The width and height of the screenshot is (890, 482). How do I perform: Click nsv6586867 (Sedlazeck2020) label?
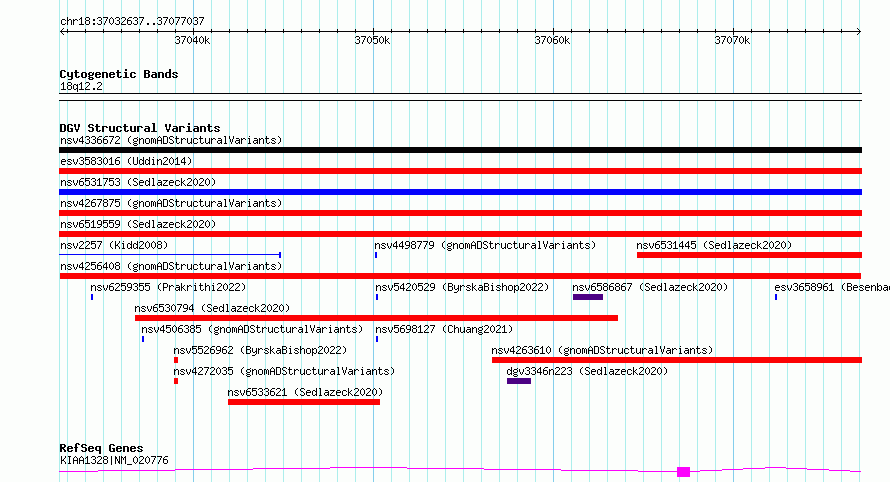tap(650, 287)
